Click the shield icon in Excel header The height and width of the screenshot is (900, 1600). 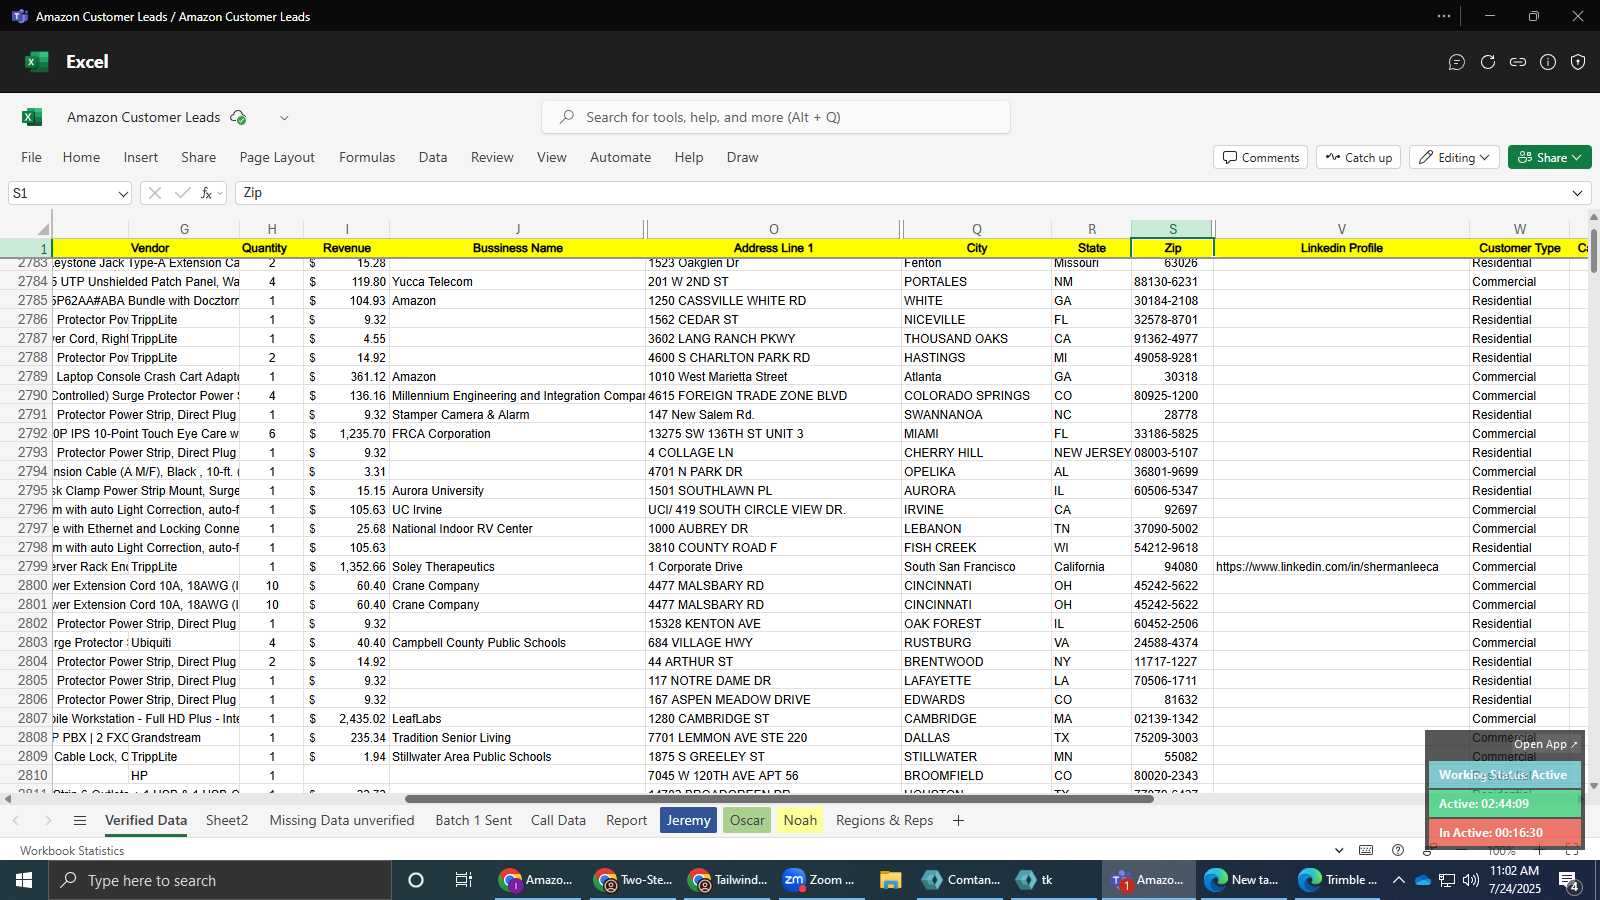[x=1578, y=62]
